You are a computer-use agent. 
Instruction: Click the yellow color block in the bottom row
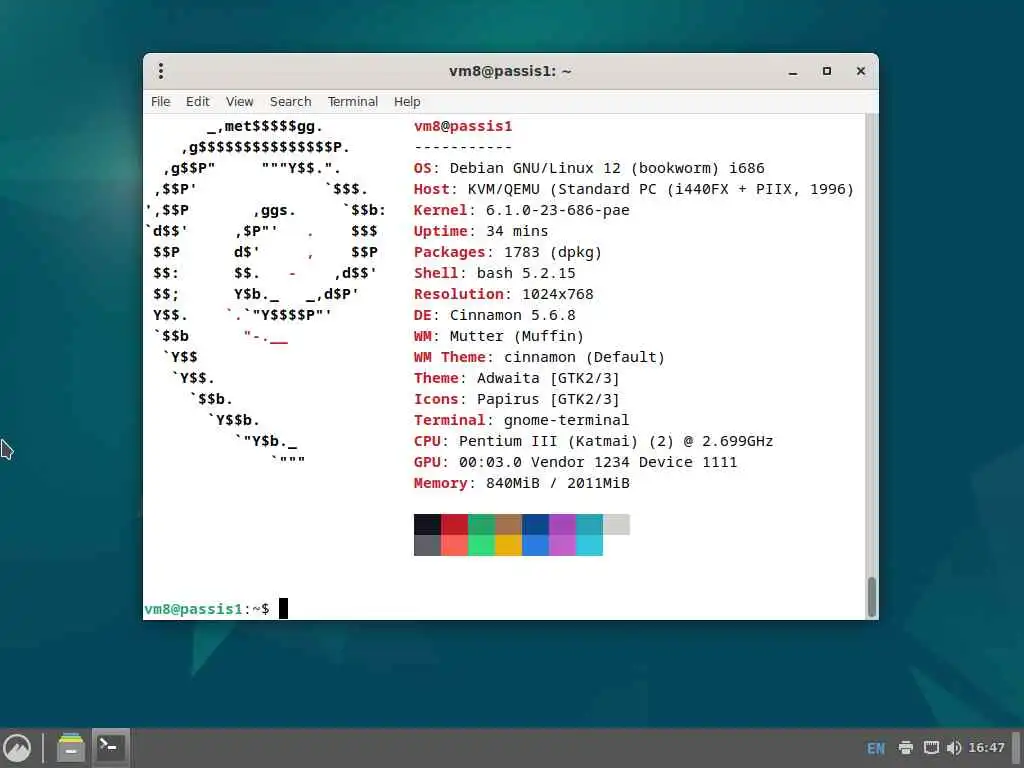(508, 545)
